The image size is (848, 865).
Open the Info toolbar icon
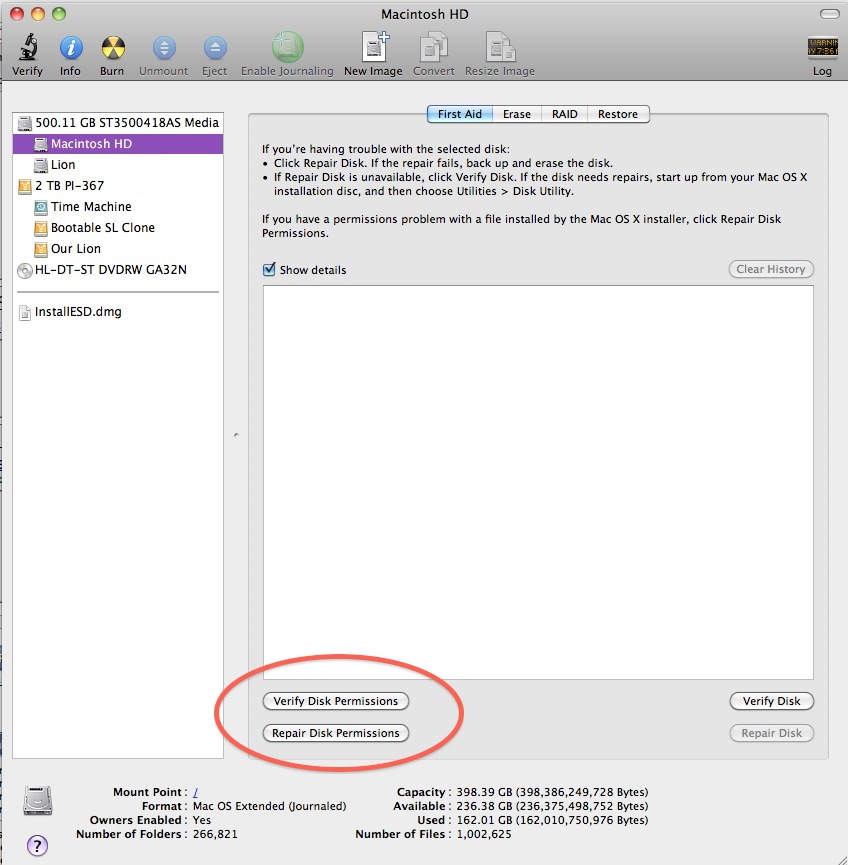point(71,48)
